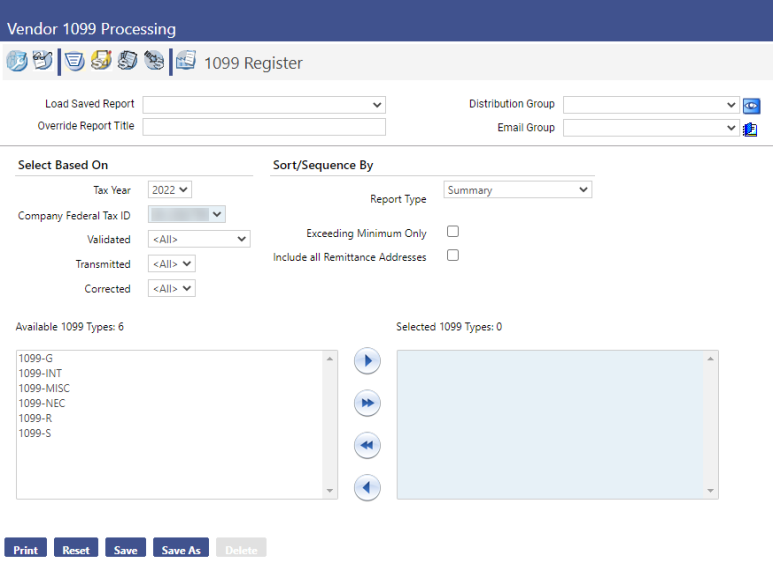This screenshot has height=563, width=773.
Task: Click the Override Report Title field
Action: tap(264, 127)
